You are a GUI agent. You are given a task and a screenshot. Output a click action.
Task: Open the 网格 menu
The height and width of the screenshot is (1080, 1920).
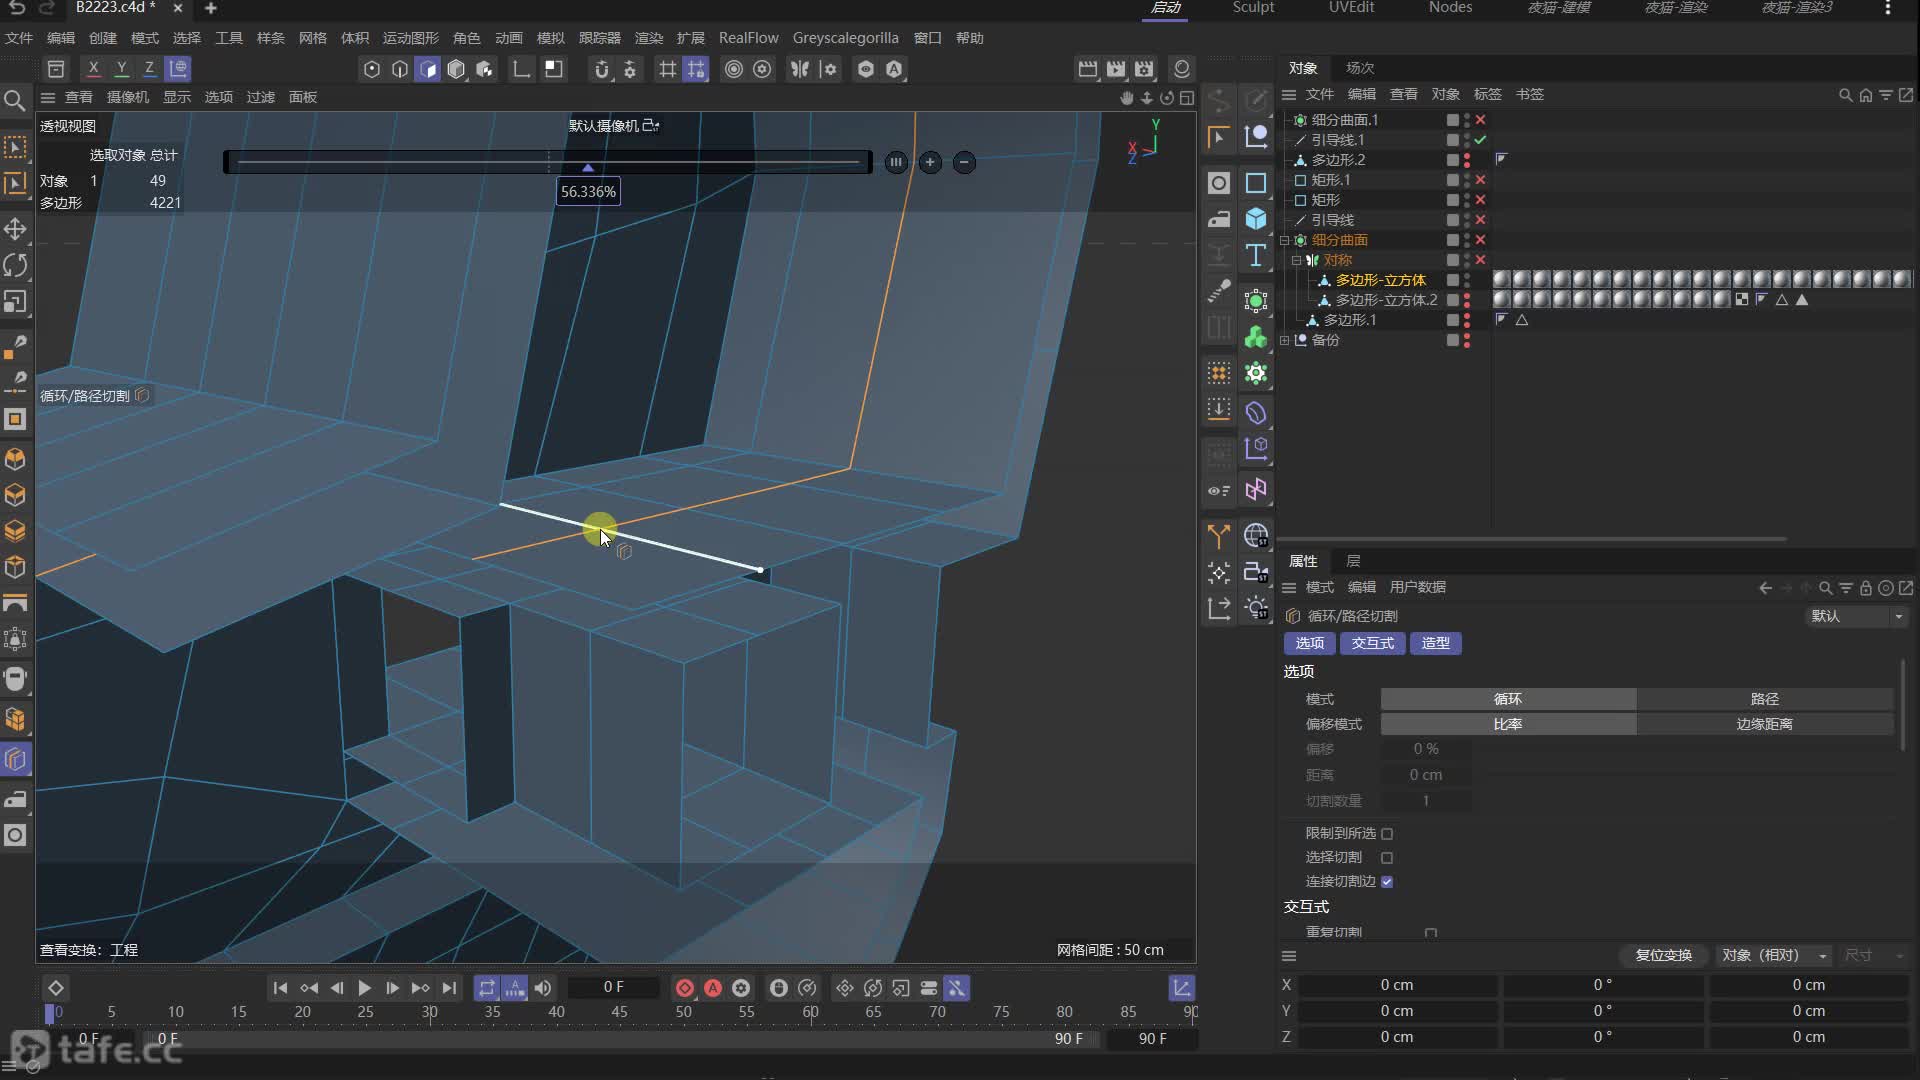[313, 38]
